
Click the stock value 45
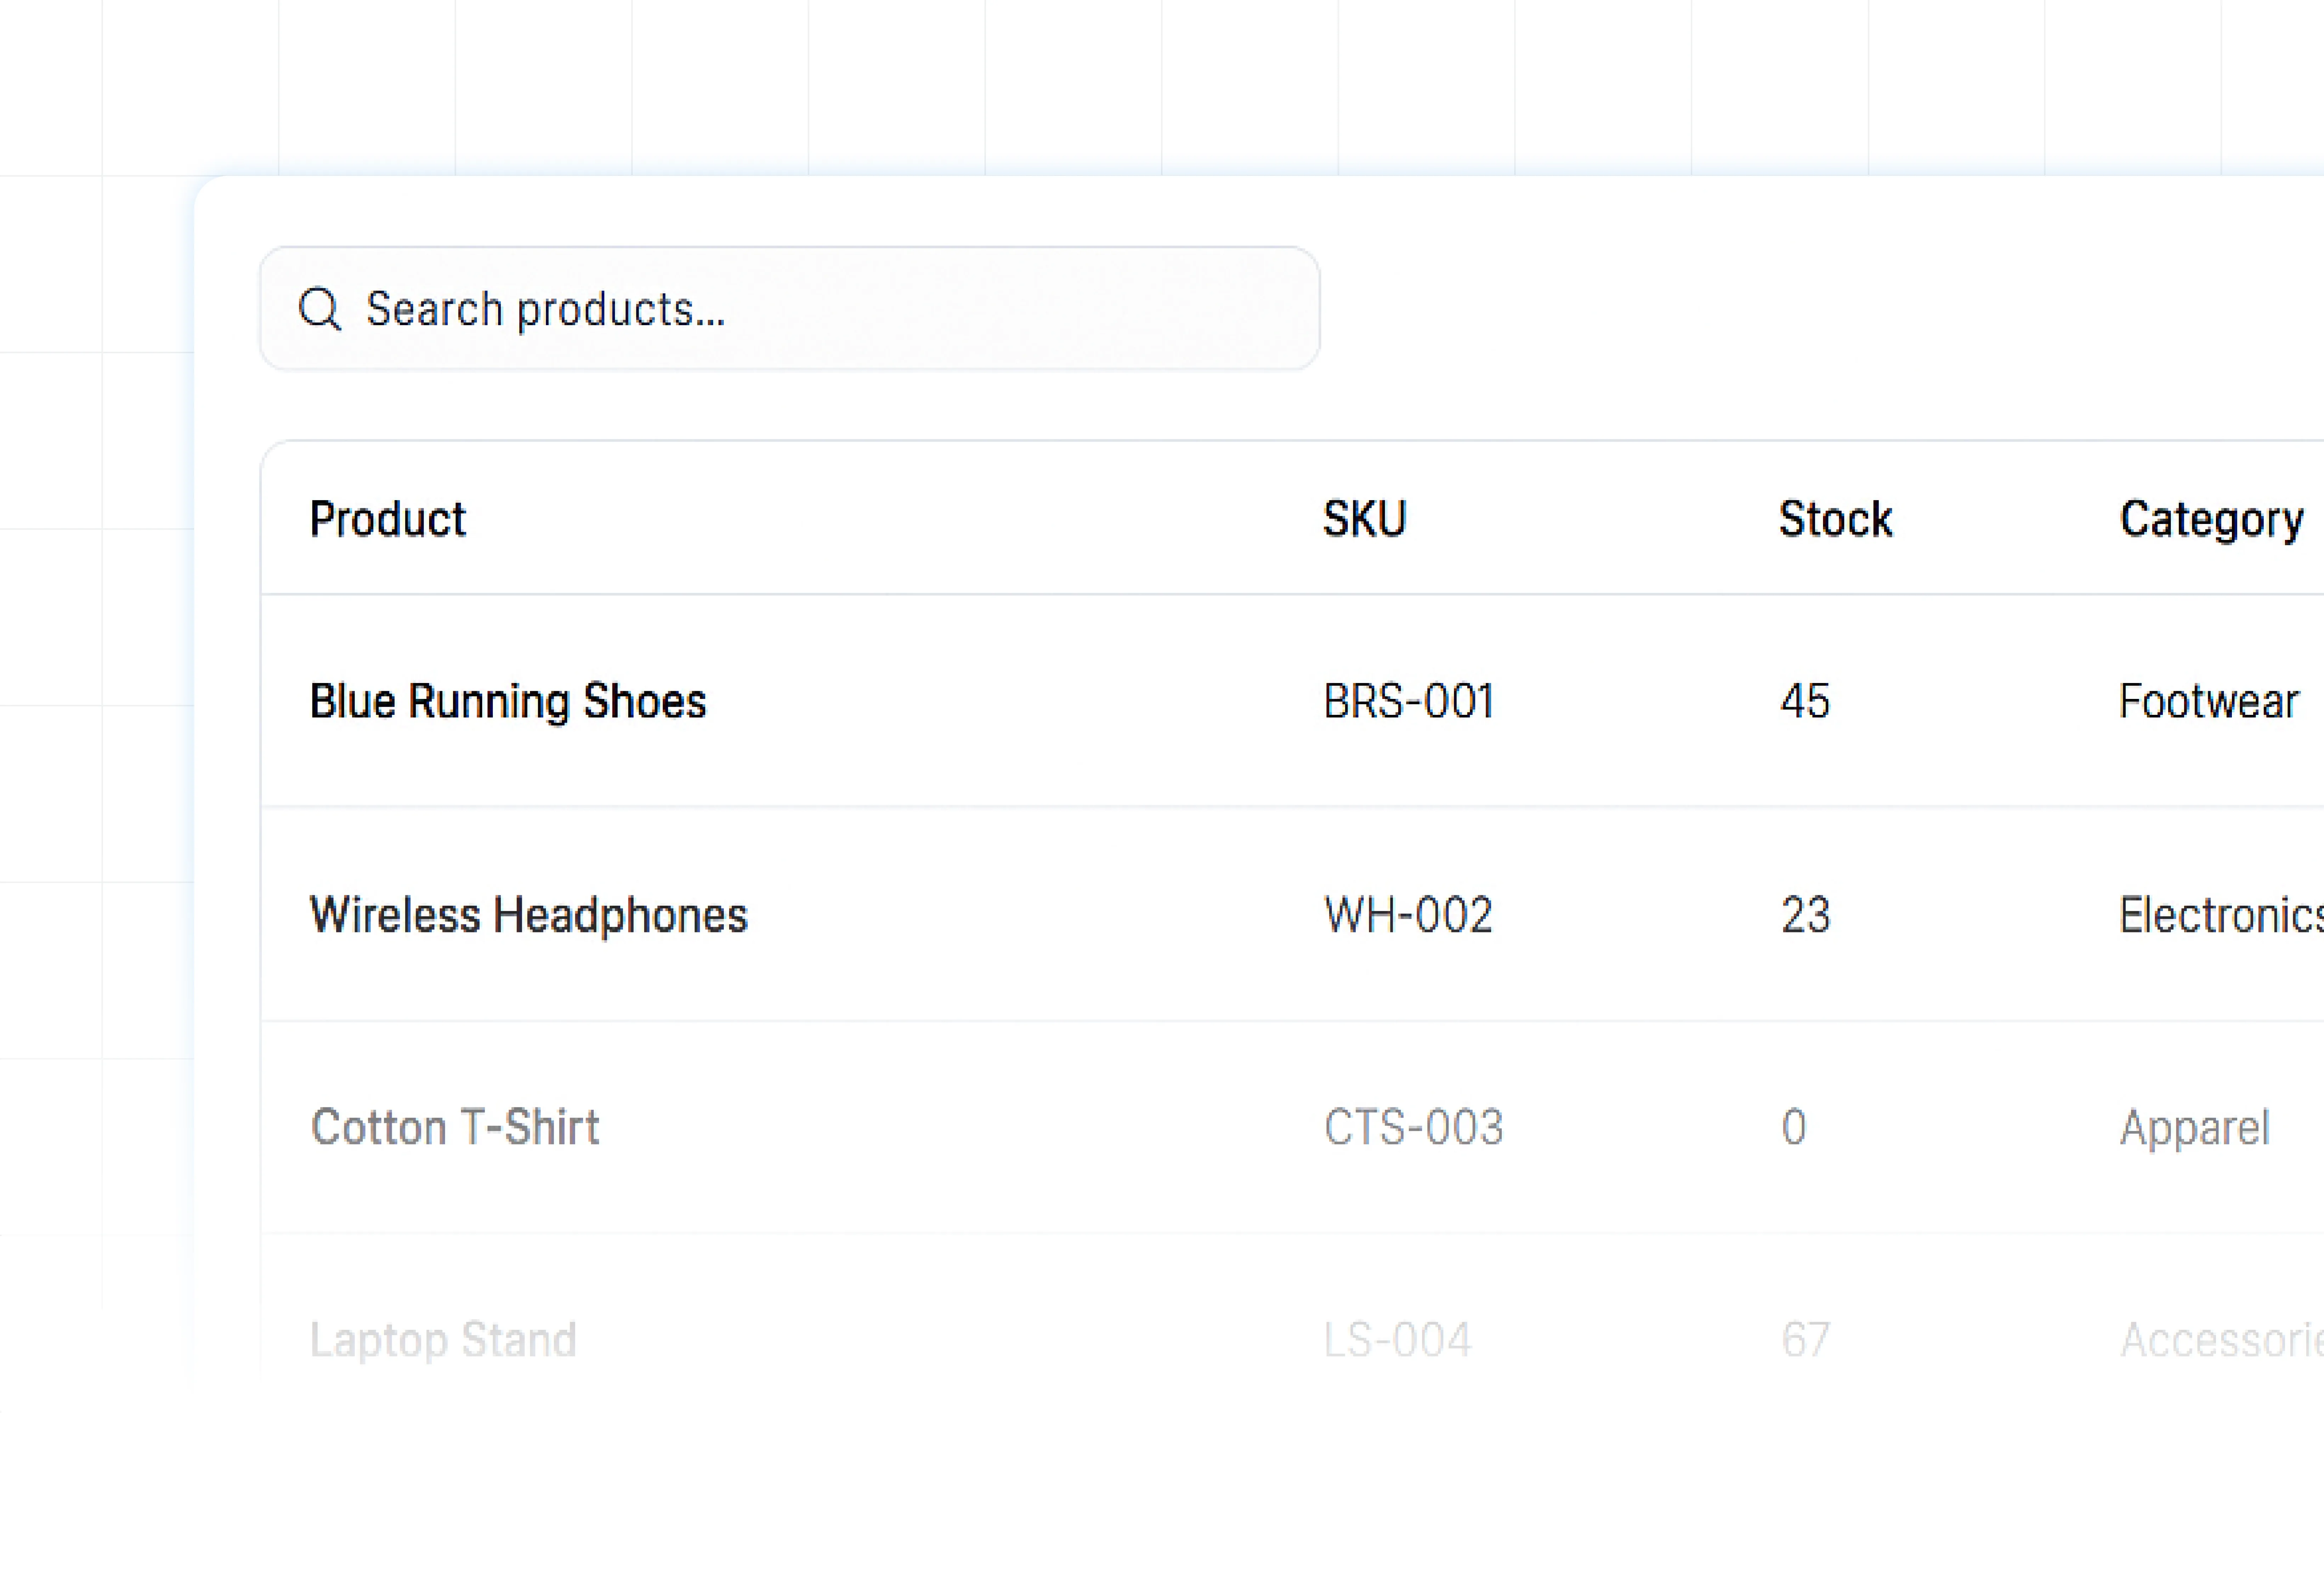point(1805,701)
